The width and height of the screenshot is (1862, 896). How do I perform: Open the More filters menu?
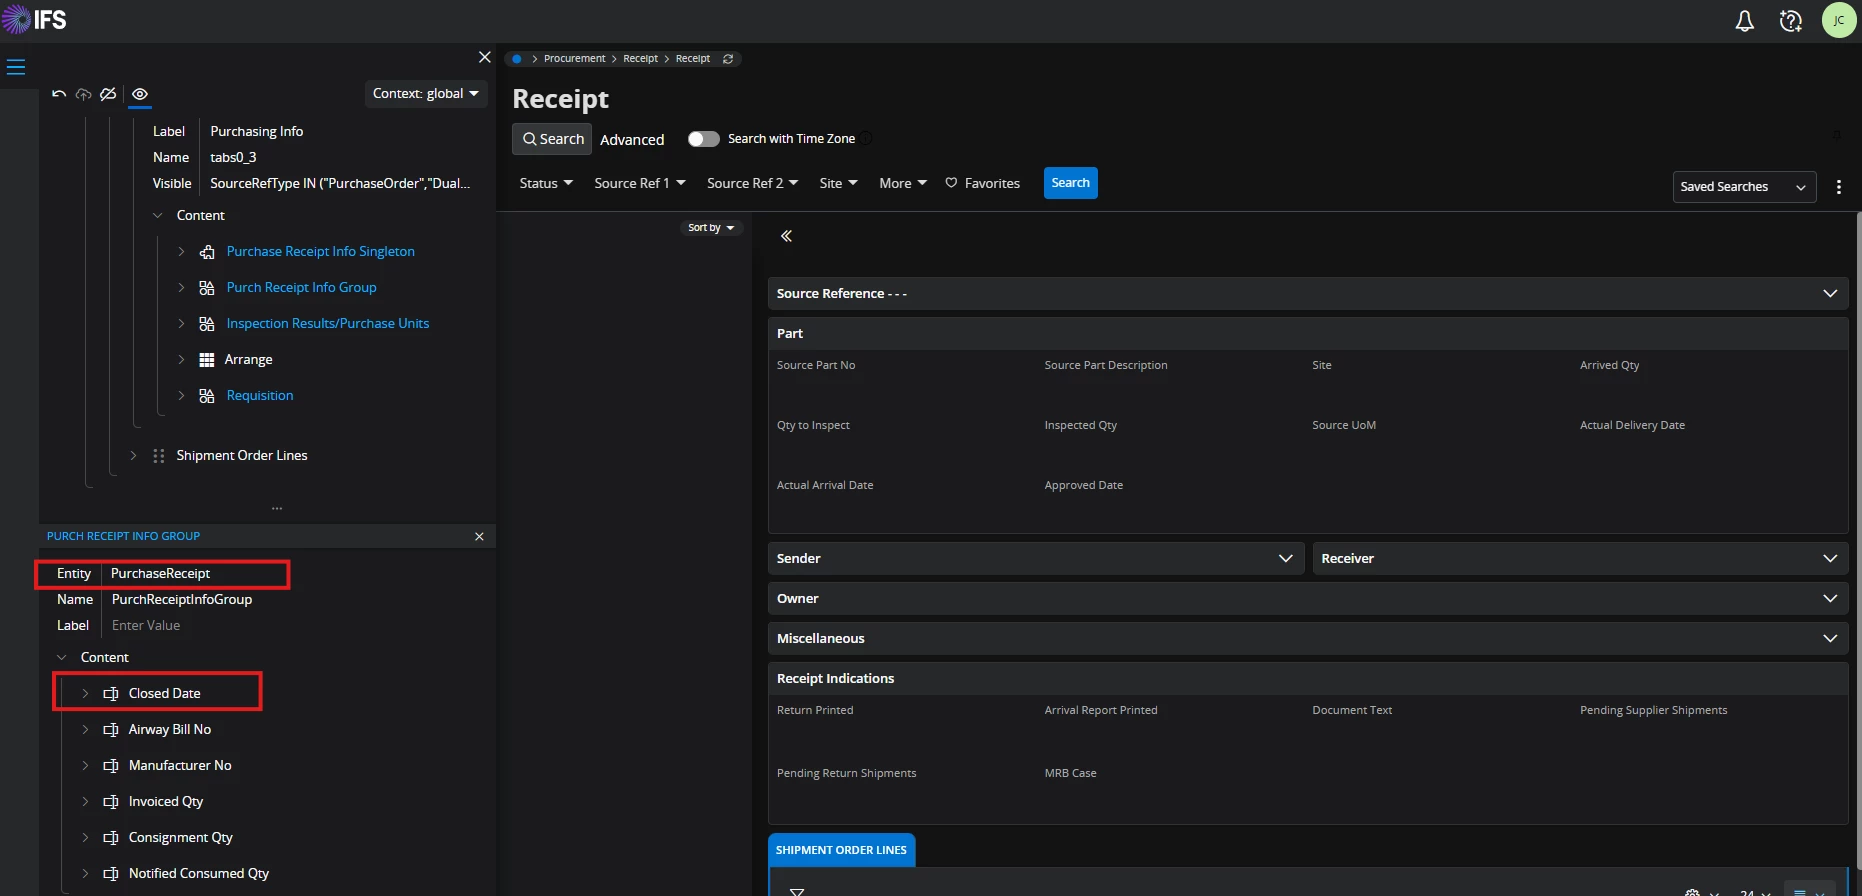coord(903,183)
